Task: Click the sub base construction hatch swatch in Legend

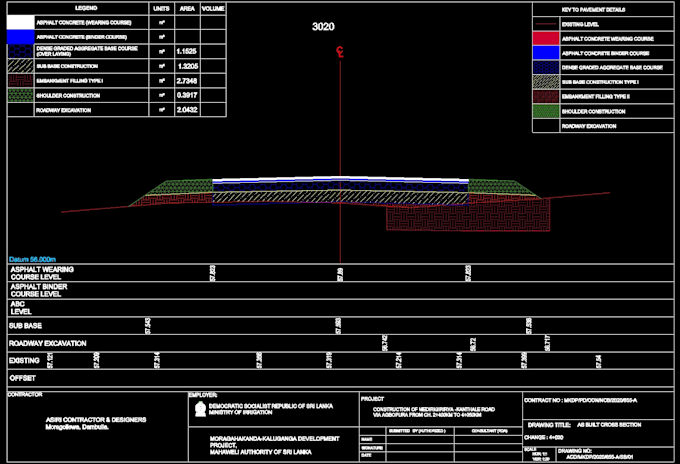Action: tap(20, 64)
